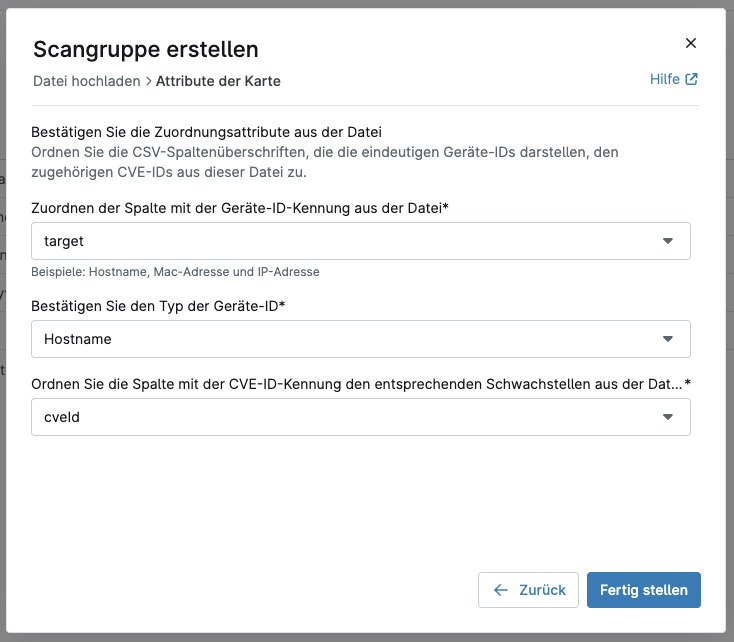Click the external link icon beside Hilfe
Image resolution: width=734 pixels, height=642 pixels.
691,80
